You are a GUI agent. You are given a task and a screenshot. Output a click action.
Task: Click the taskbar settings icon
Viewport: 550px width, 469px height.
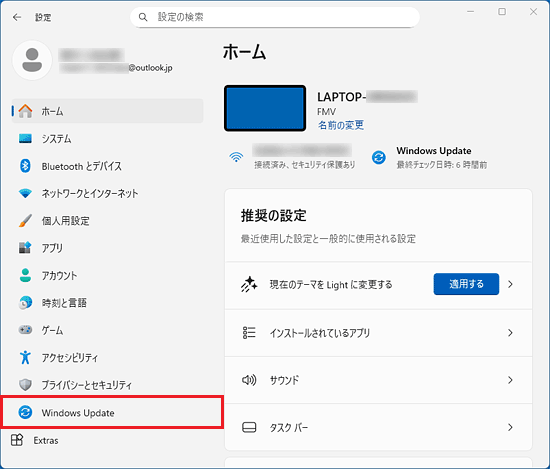click(x=249, y=427)
